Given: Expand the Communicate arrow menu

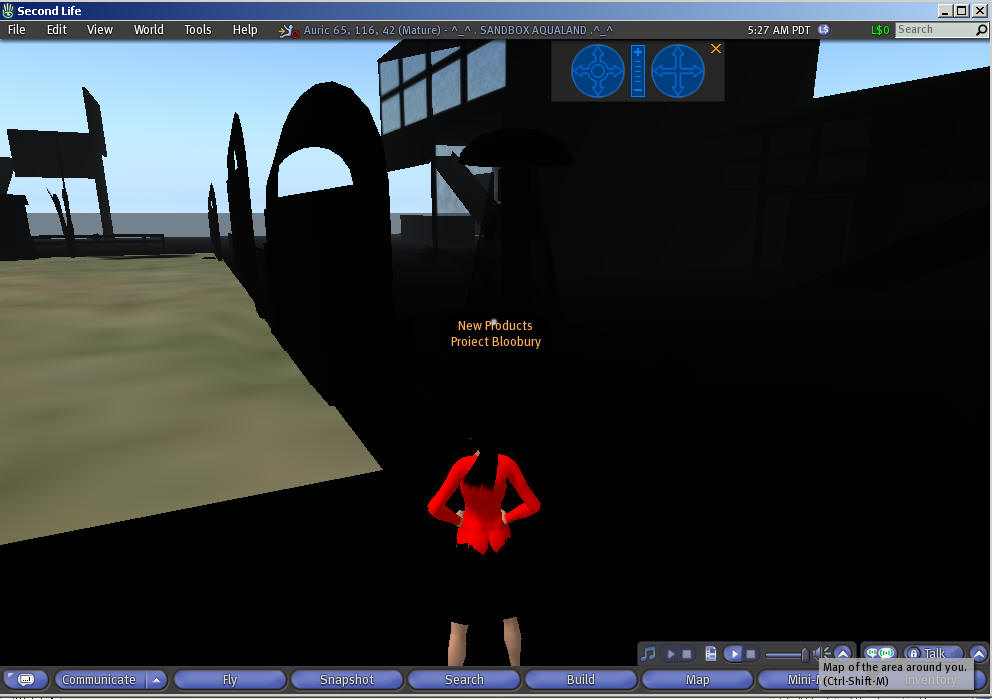Looking at the screenshot, I should [156, 679].
